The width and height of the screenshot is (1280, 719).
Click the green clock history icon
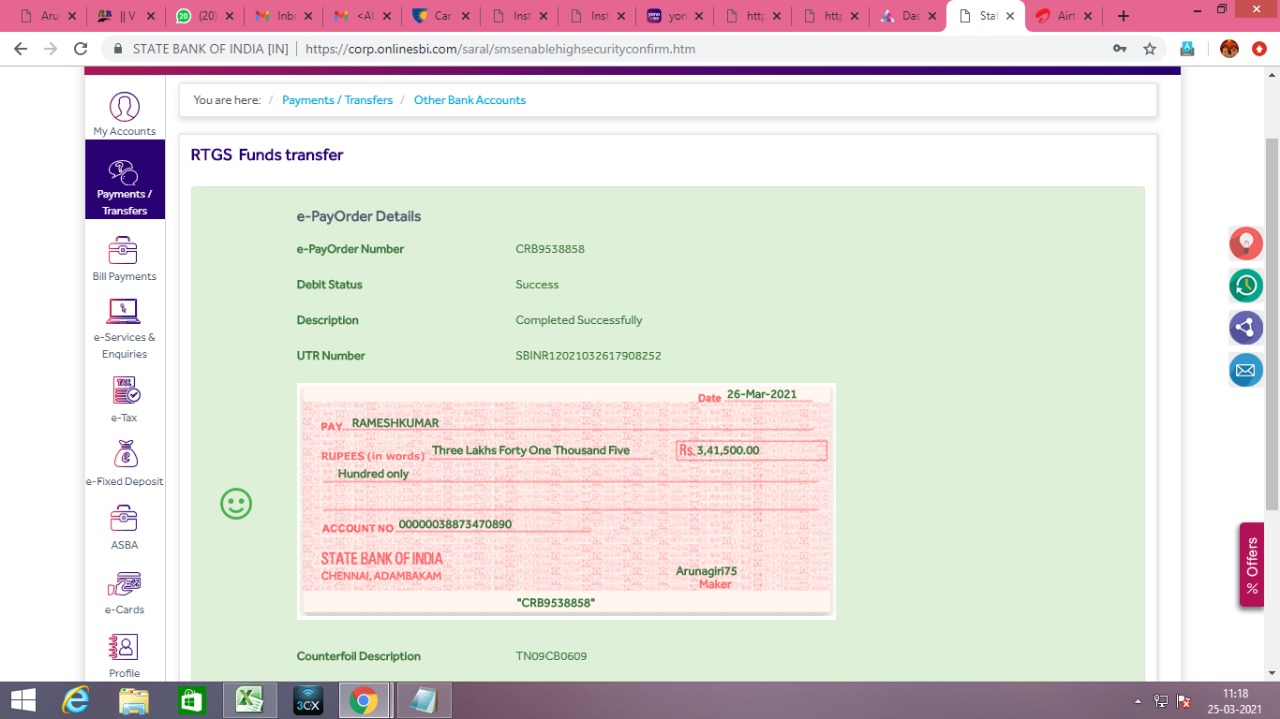1246,286
